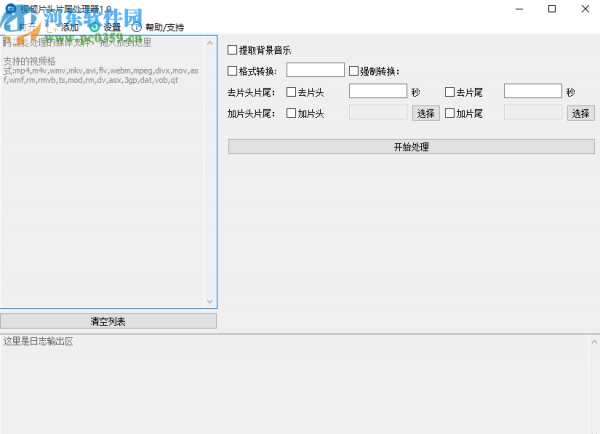Enable the 去片头 checkbox
Image resolution: width=600 pixels, height=434 pixels.
[292, 92]
